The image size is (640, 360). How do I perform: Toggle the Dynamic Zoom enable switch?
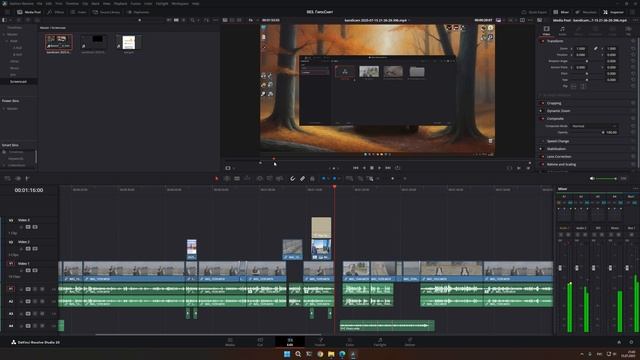point(542,111)
